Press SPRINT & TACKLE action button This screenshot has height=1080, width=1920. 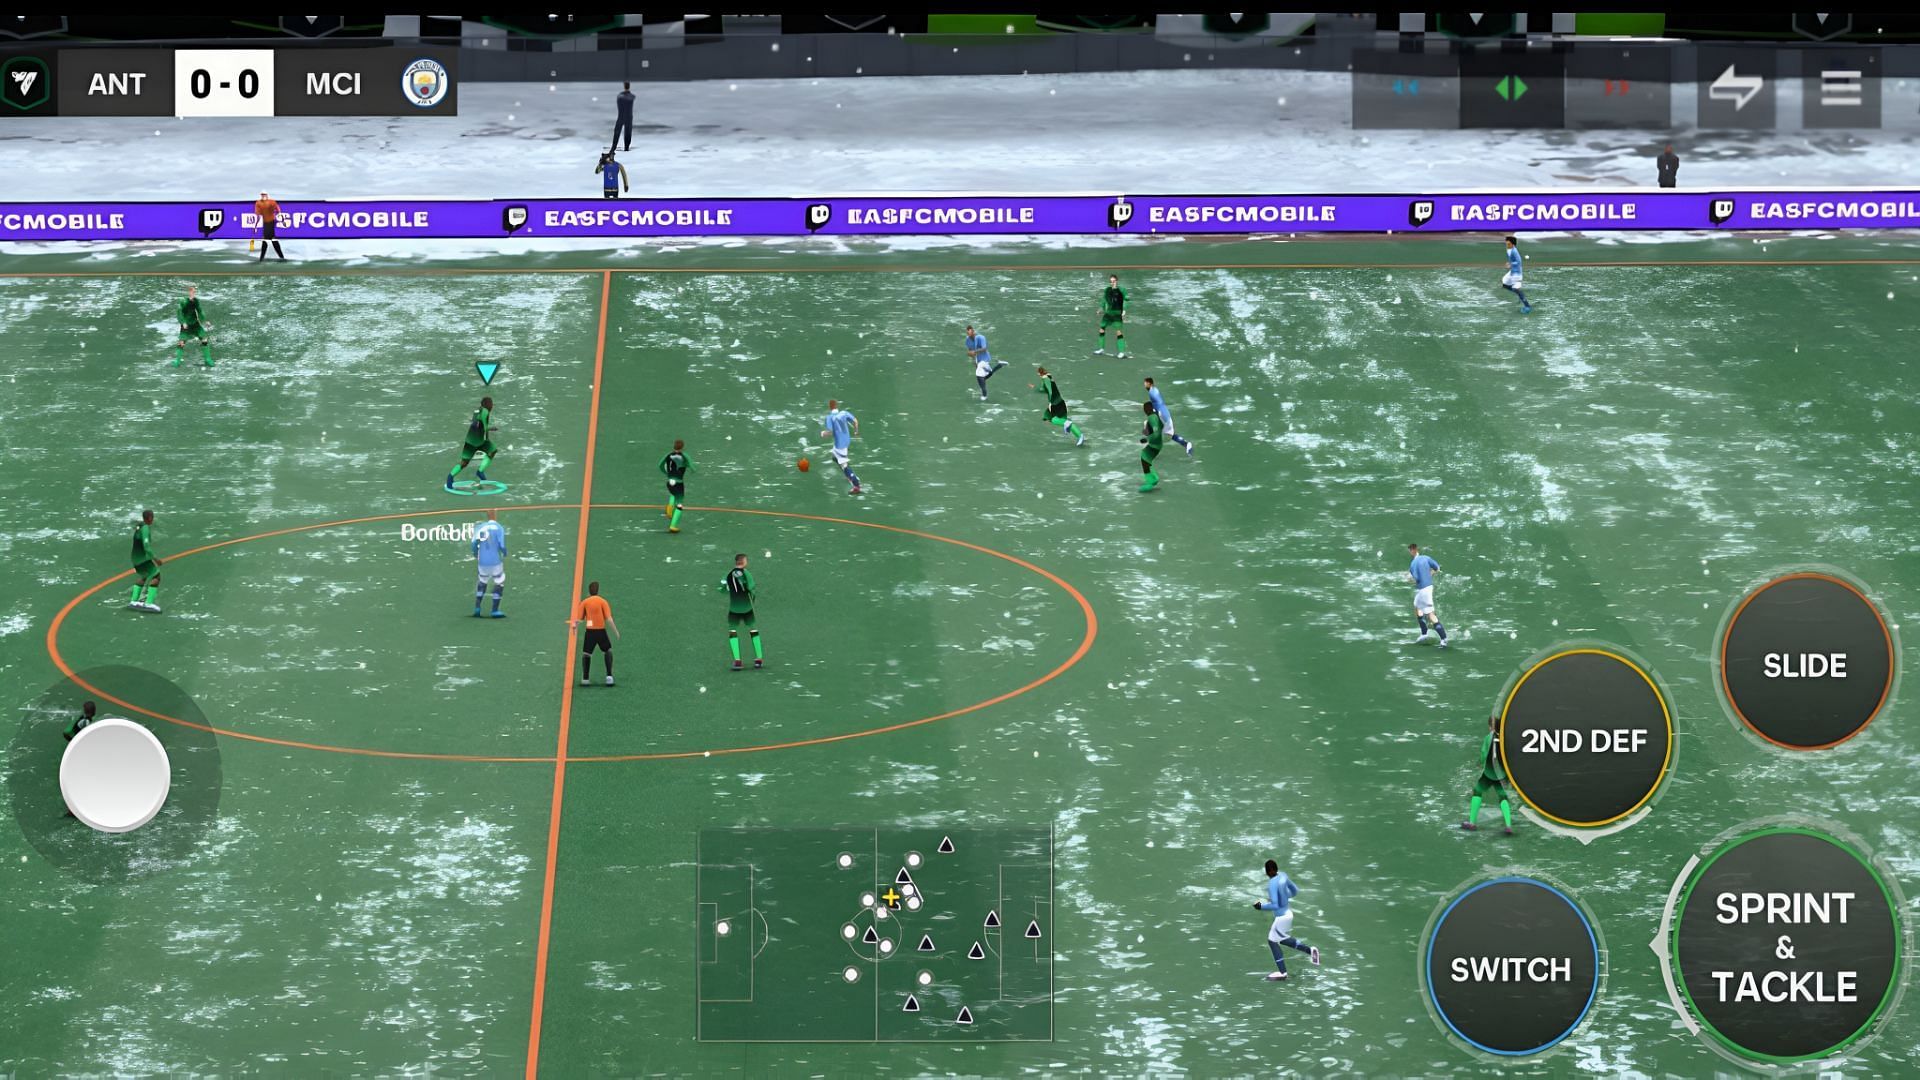click(x=1784, y=947)
